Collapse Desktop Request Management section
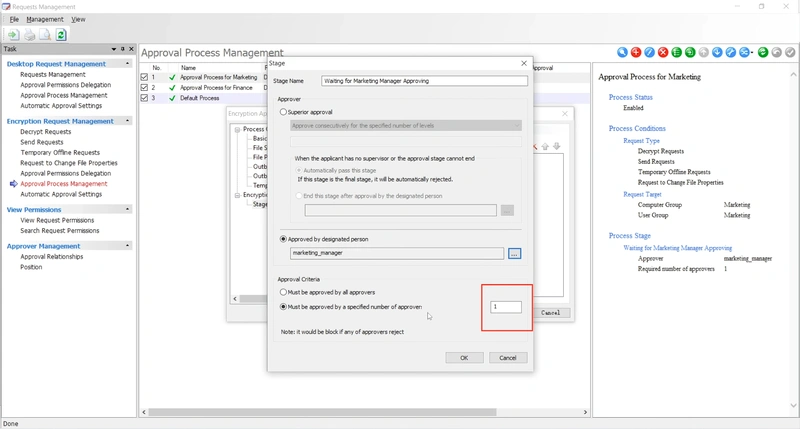 pos(127,64)
